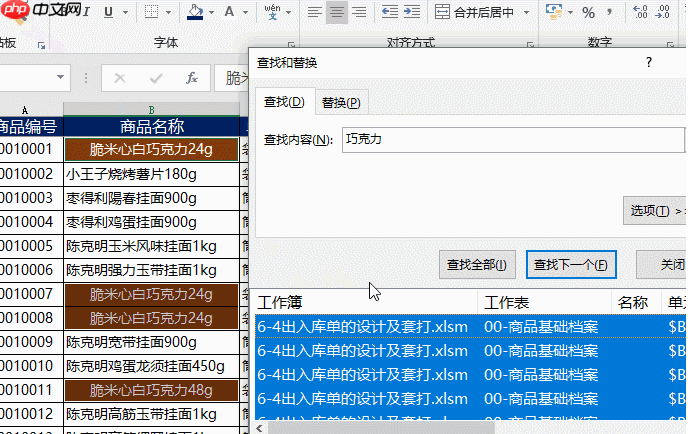The image size is (697, 434).
Task: Toggle underline formatting
Action: 108,12
